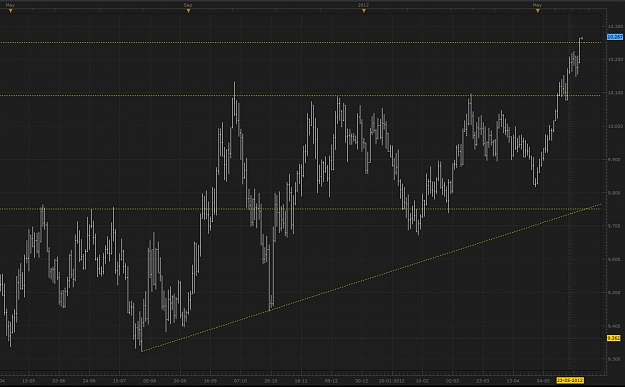Click the 9.600 price axis label
This screenshot has width=625, height=387.
pos(613,259)
